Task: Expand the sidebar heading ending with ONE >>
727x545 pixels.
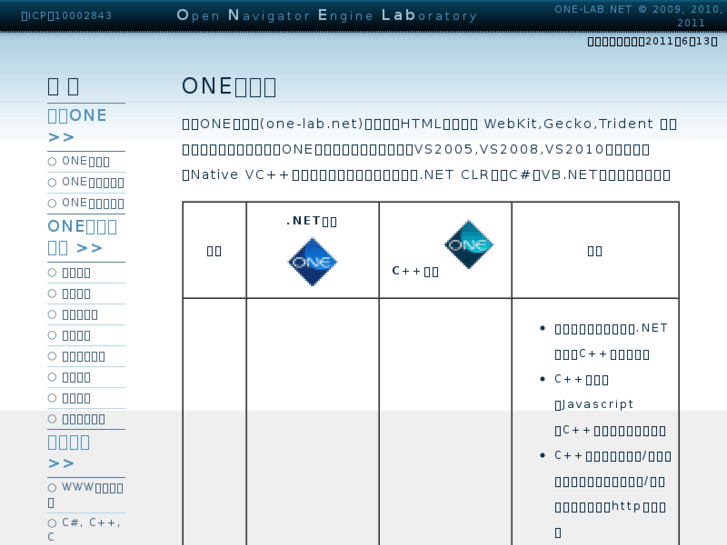Action: pyautogui.click(x=77, y=126)
